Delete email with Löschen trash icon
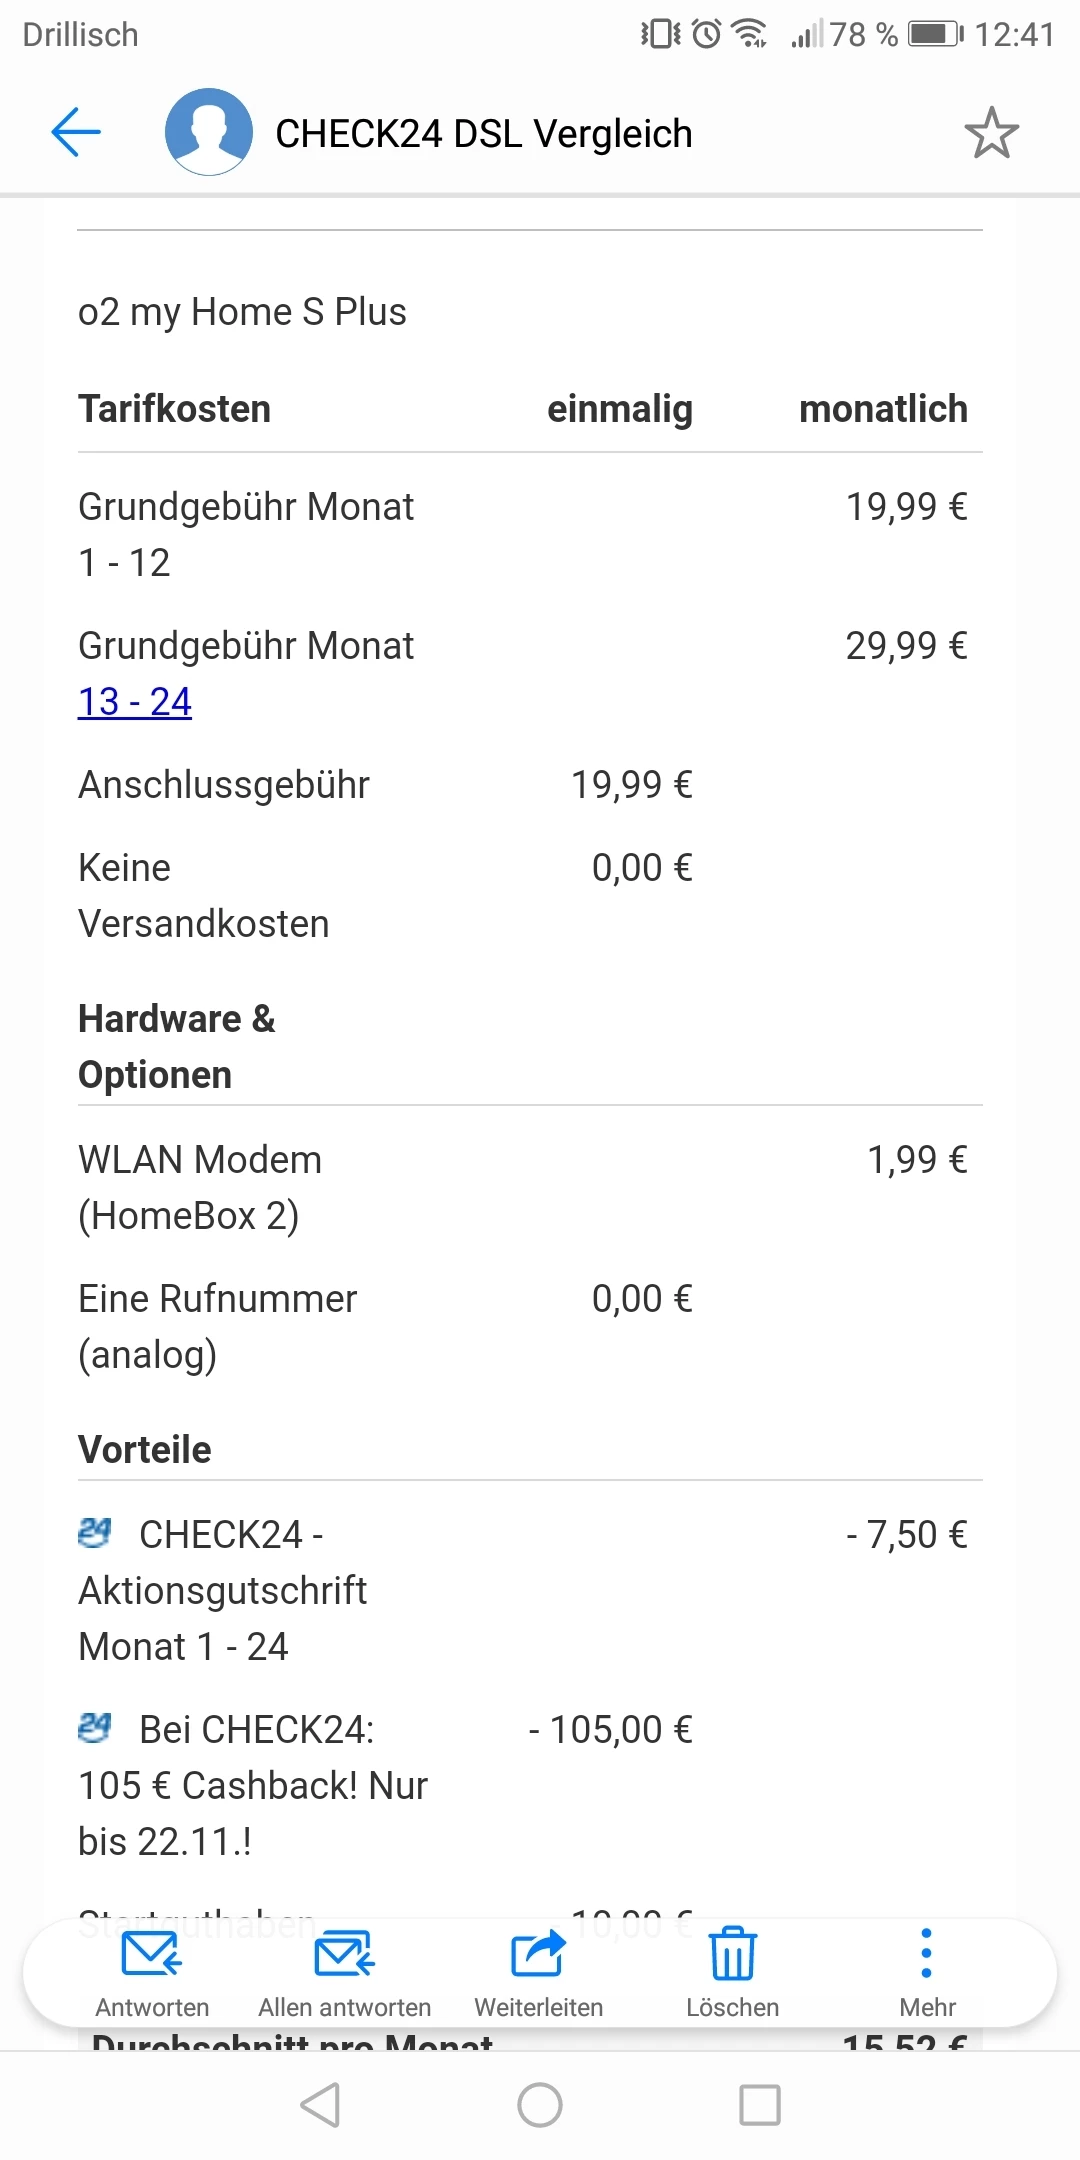The image size is (1080, 2160). [733, 1956]
